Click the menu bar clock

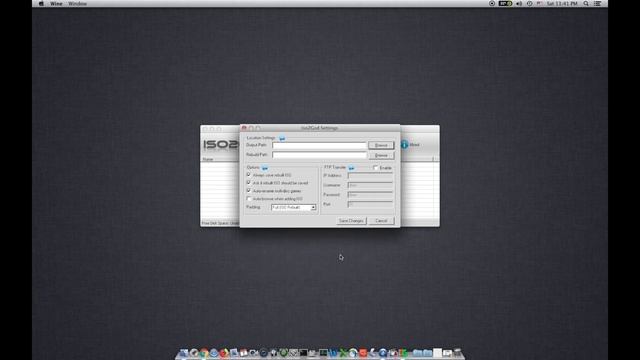(562, 4)
